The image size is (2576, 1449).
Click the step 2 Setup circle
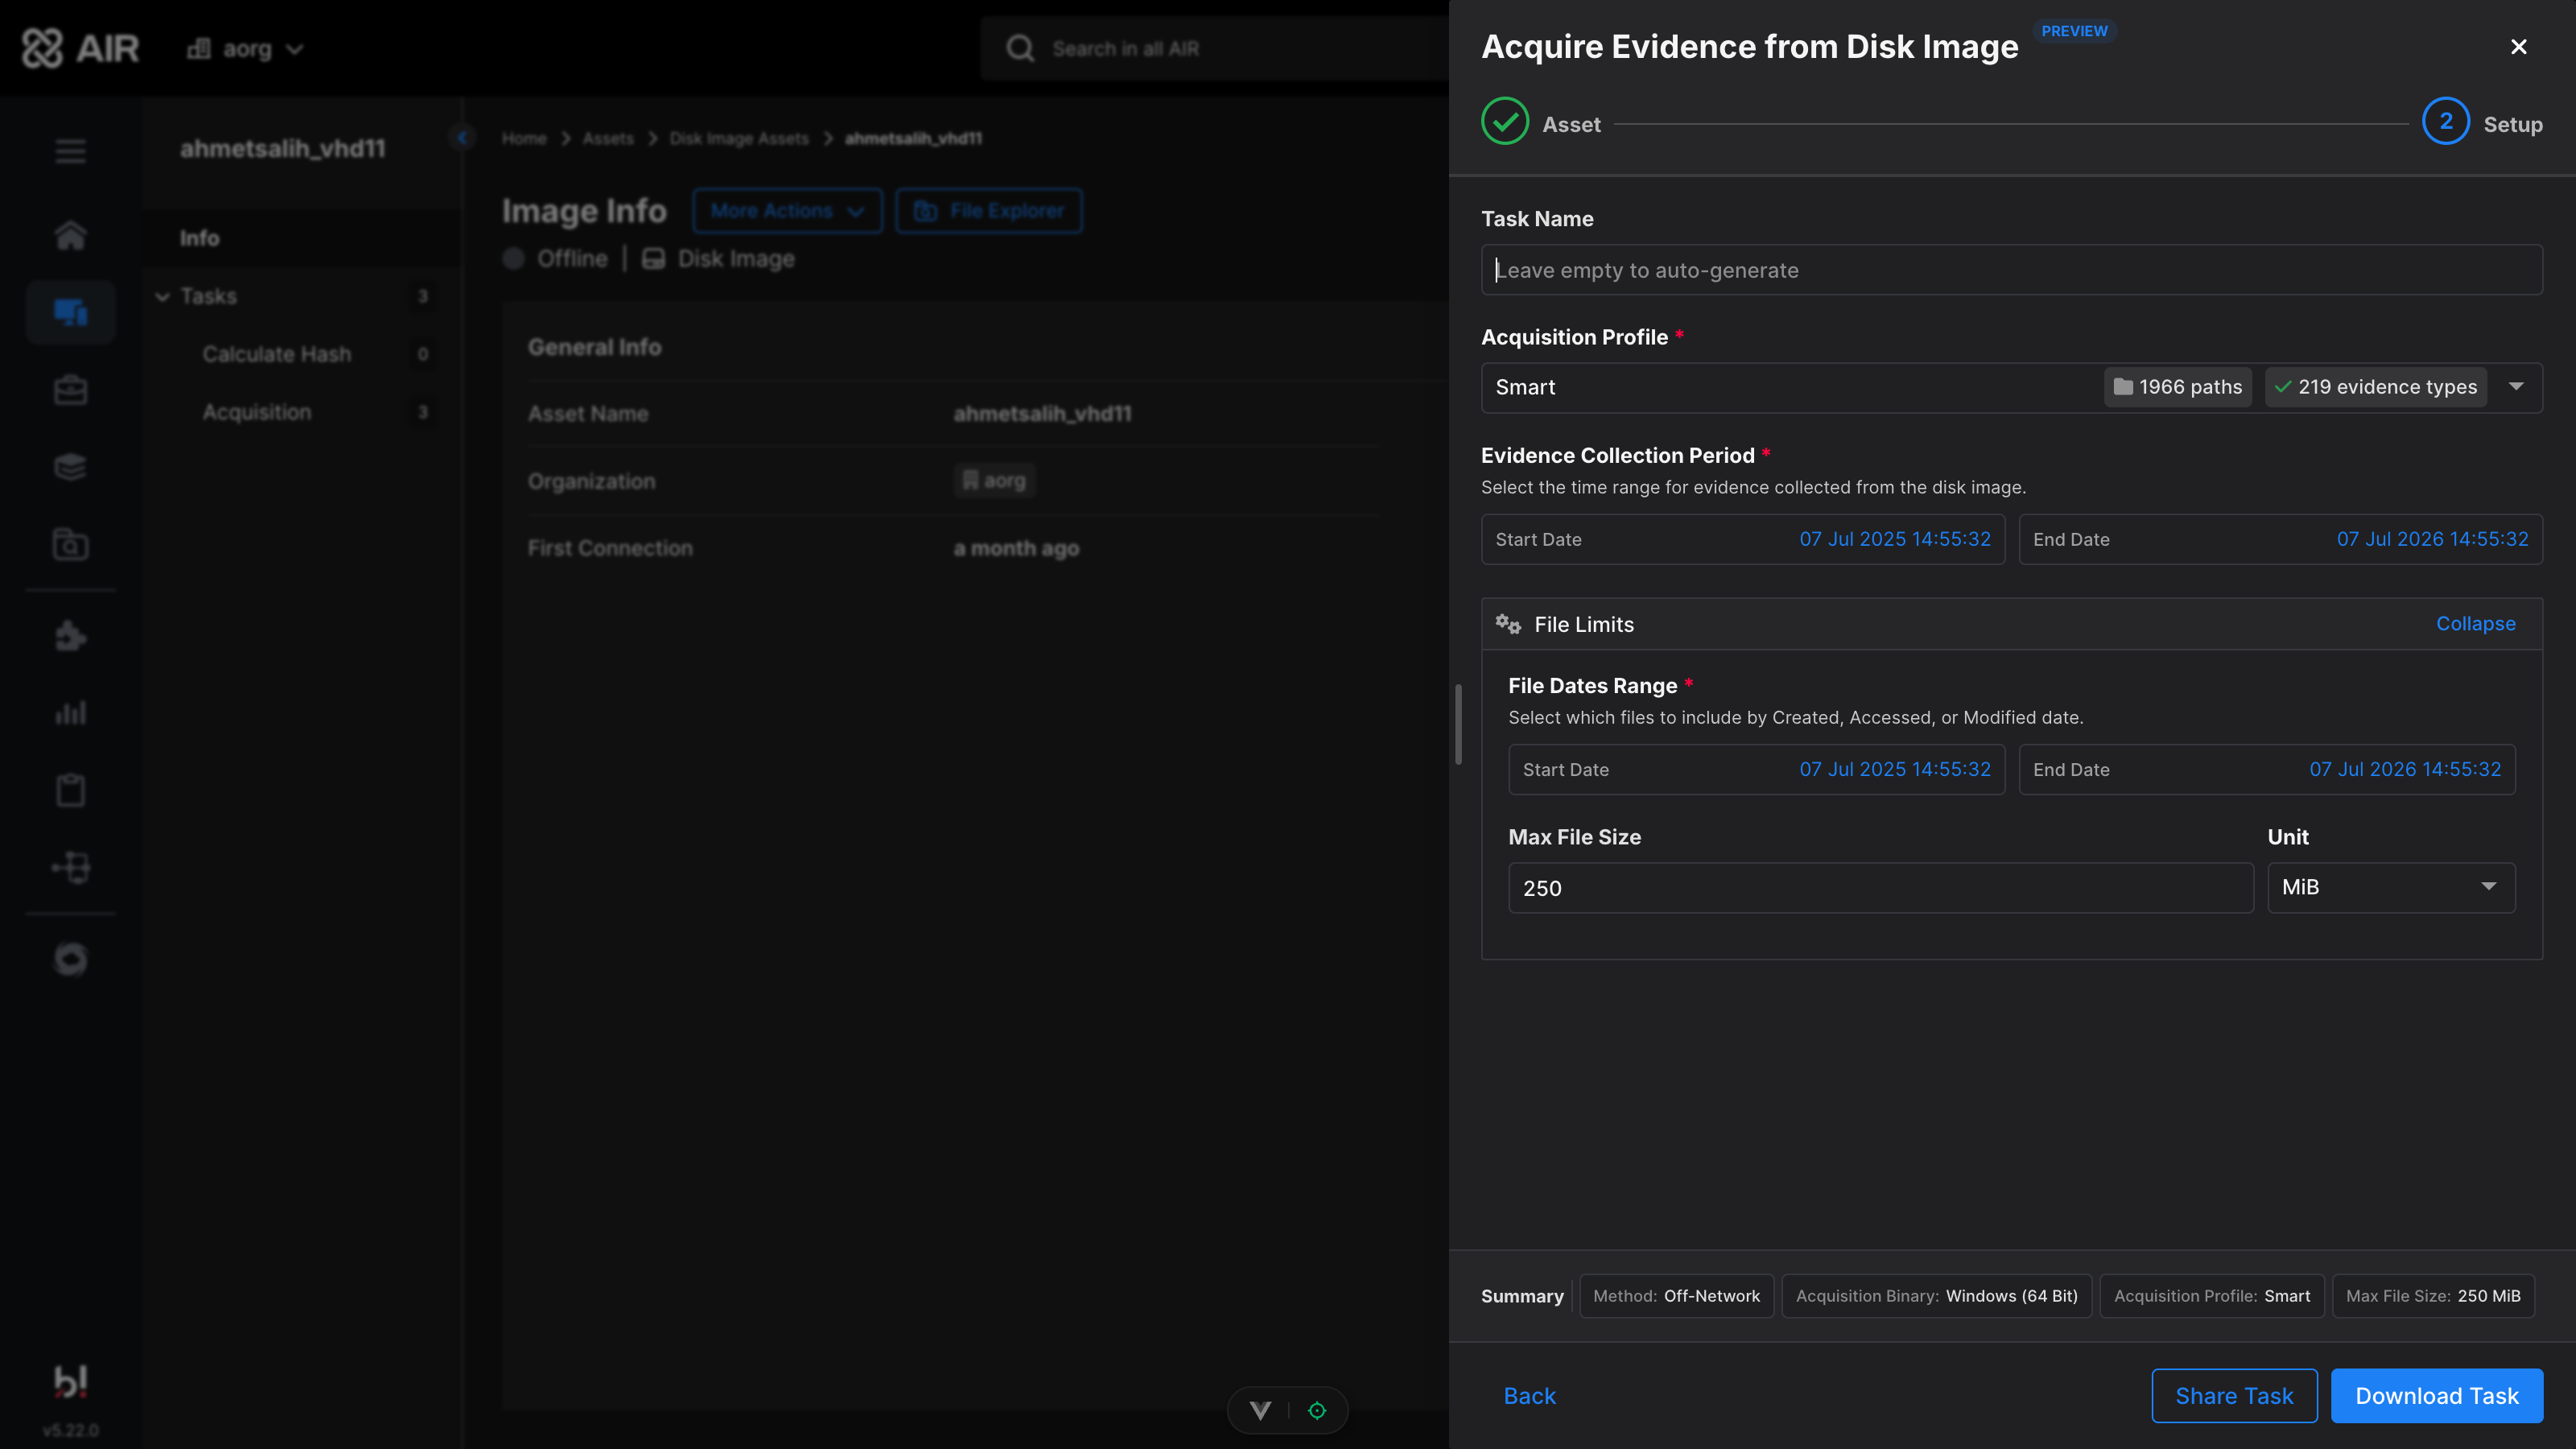pyautogui.click(x=2446, y=122)
